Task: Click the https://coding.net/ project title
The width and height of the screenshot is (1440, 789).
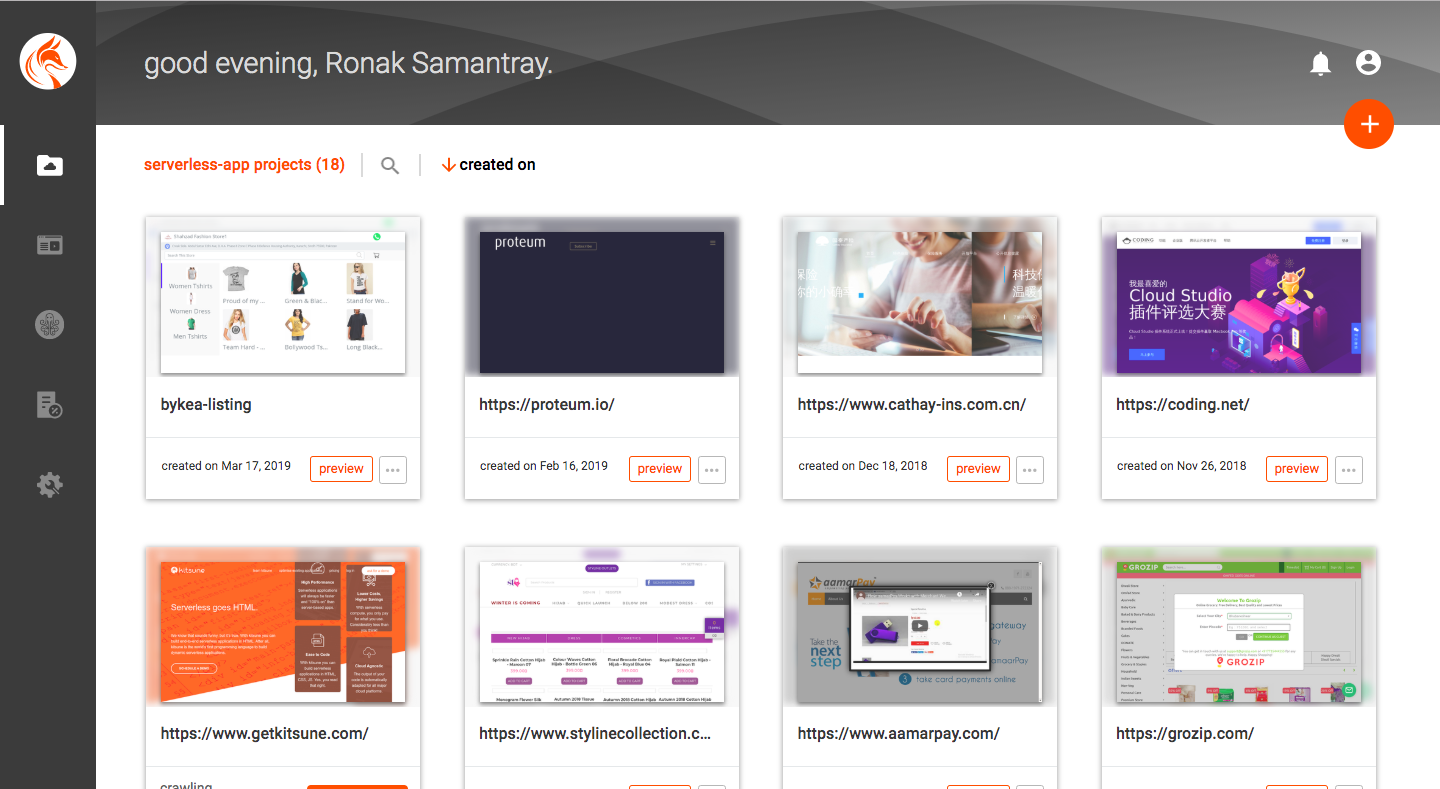Action: 1183,405
